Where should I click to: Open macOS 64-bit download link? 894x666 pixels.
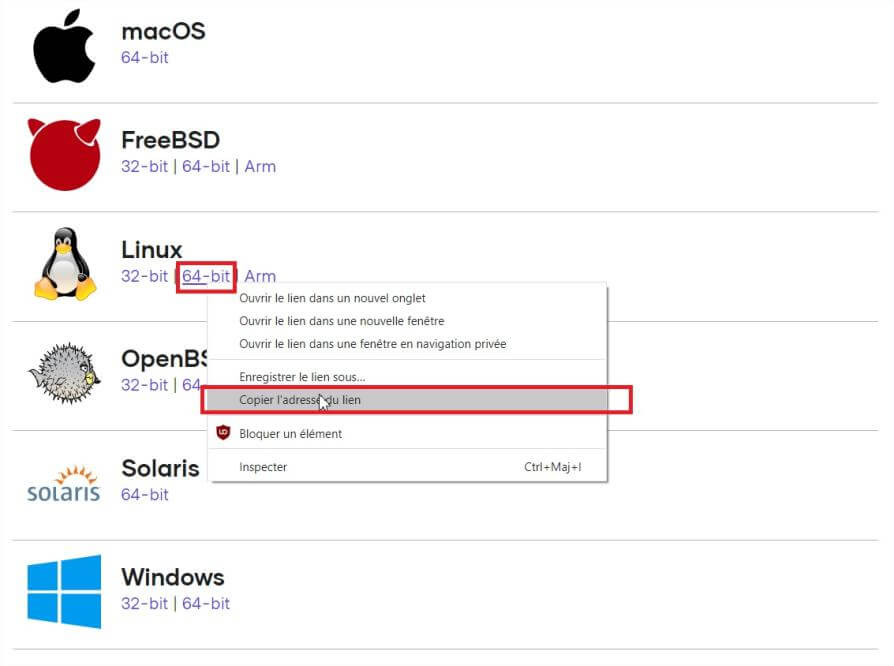click(145, 57)
